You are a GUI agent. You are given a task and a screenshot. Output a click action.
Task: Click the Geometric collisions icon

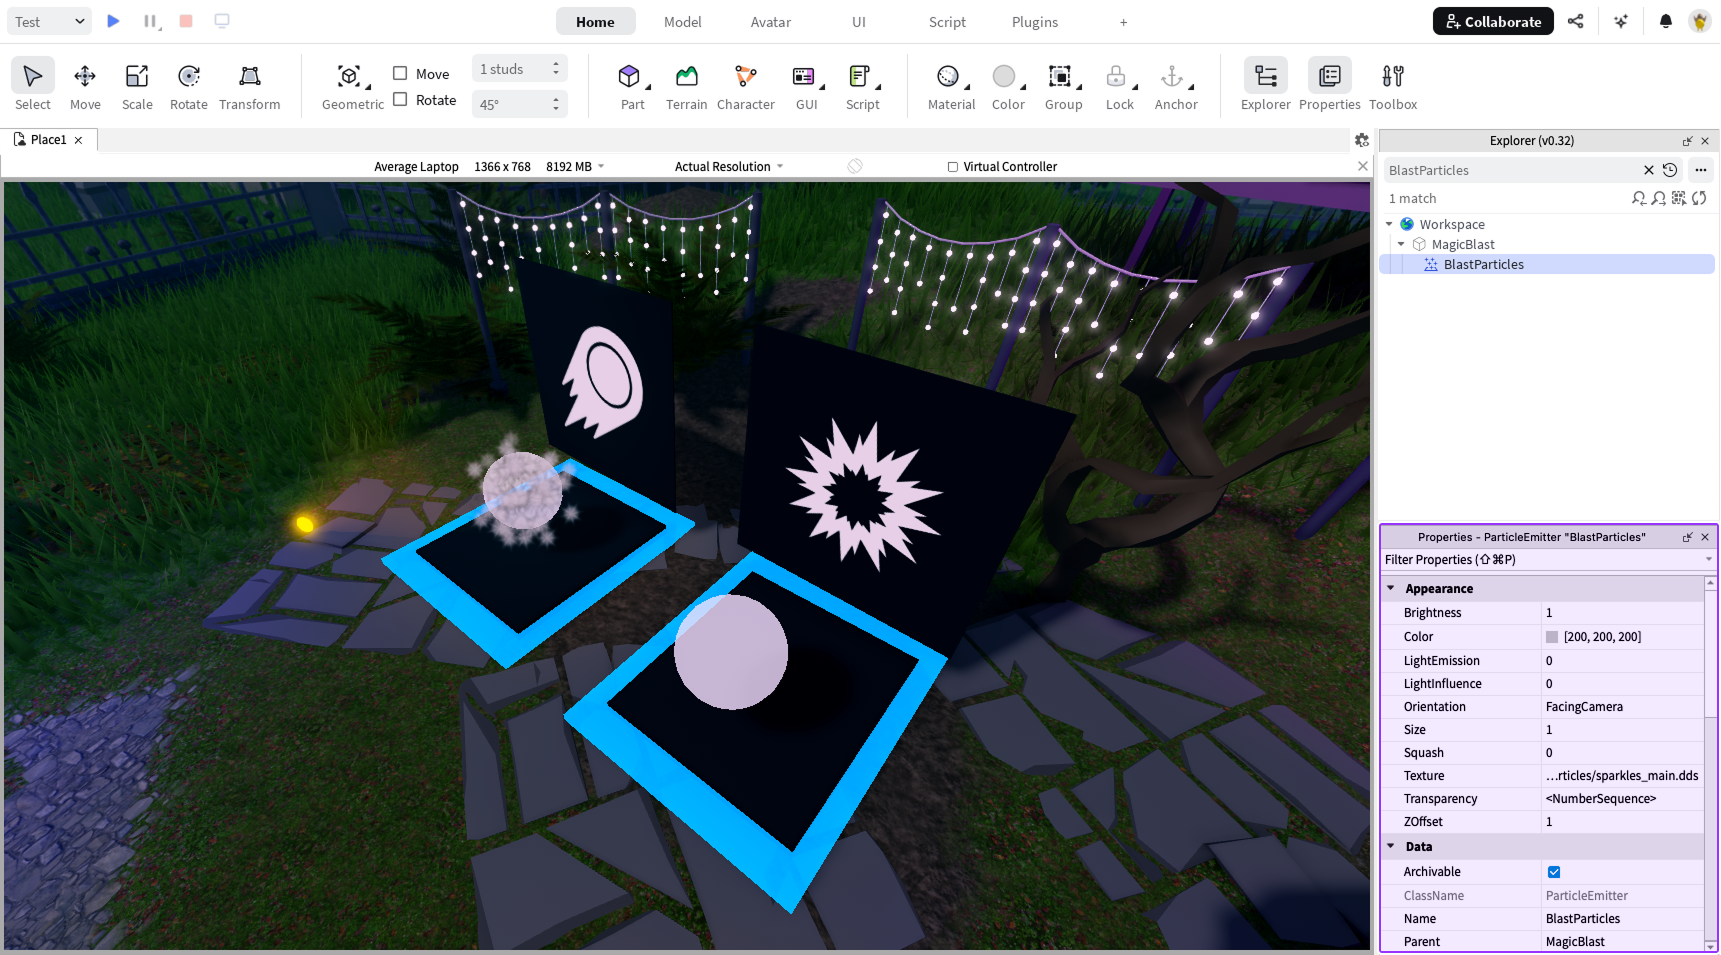[x=349, y=76]
